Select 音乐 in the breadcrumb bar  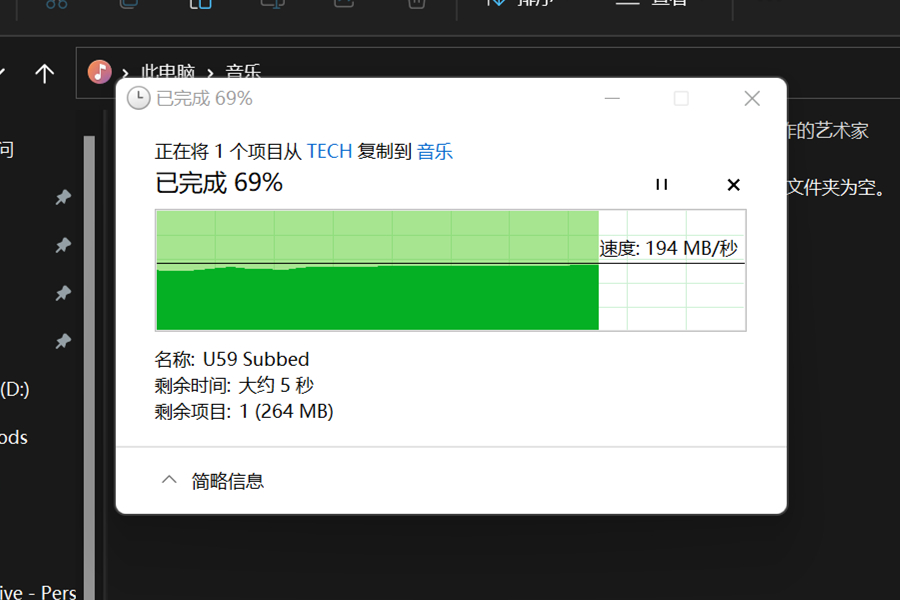(244, 72)
